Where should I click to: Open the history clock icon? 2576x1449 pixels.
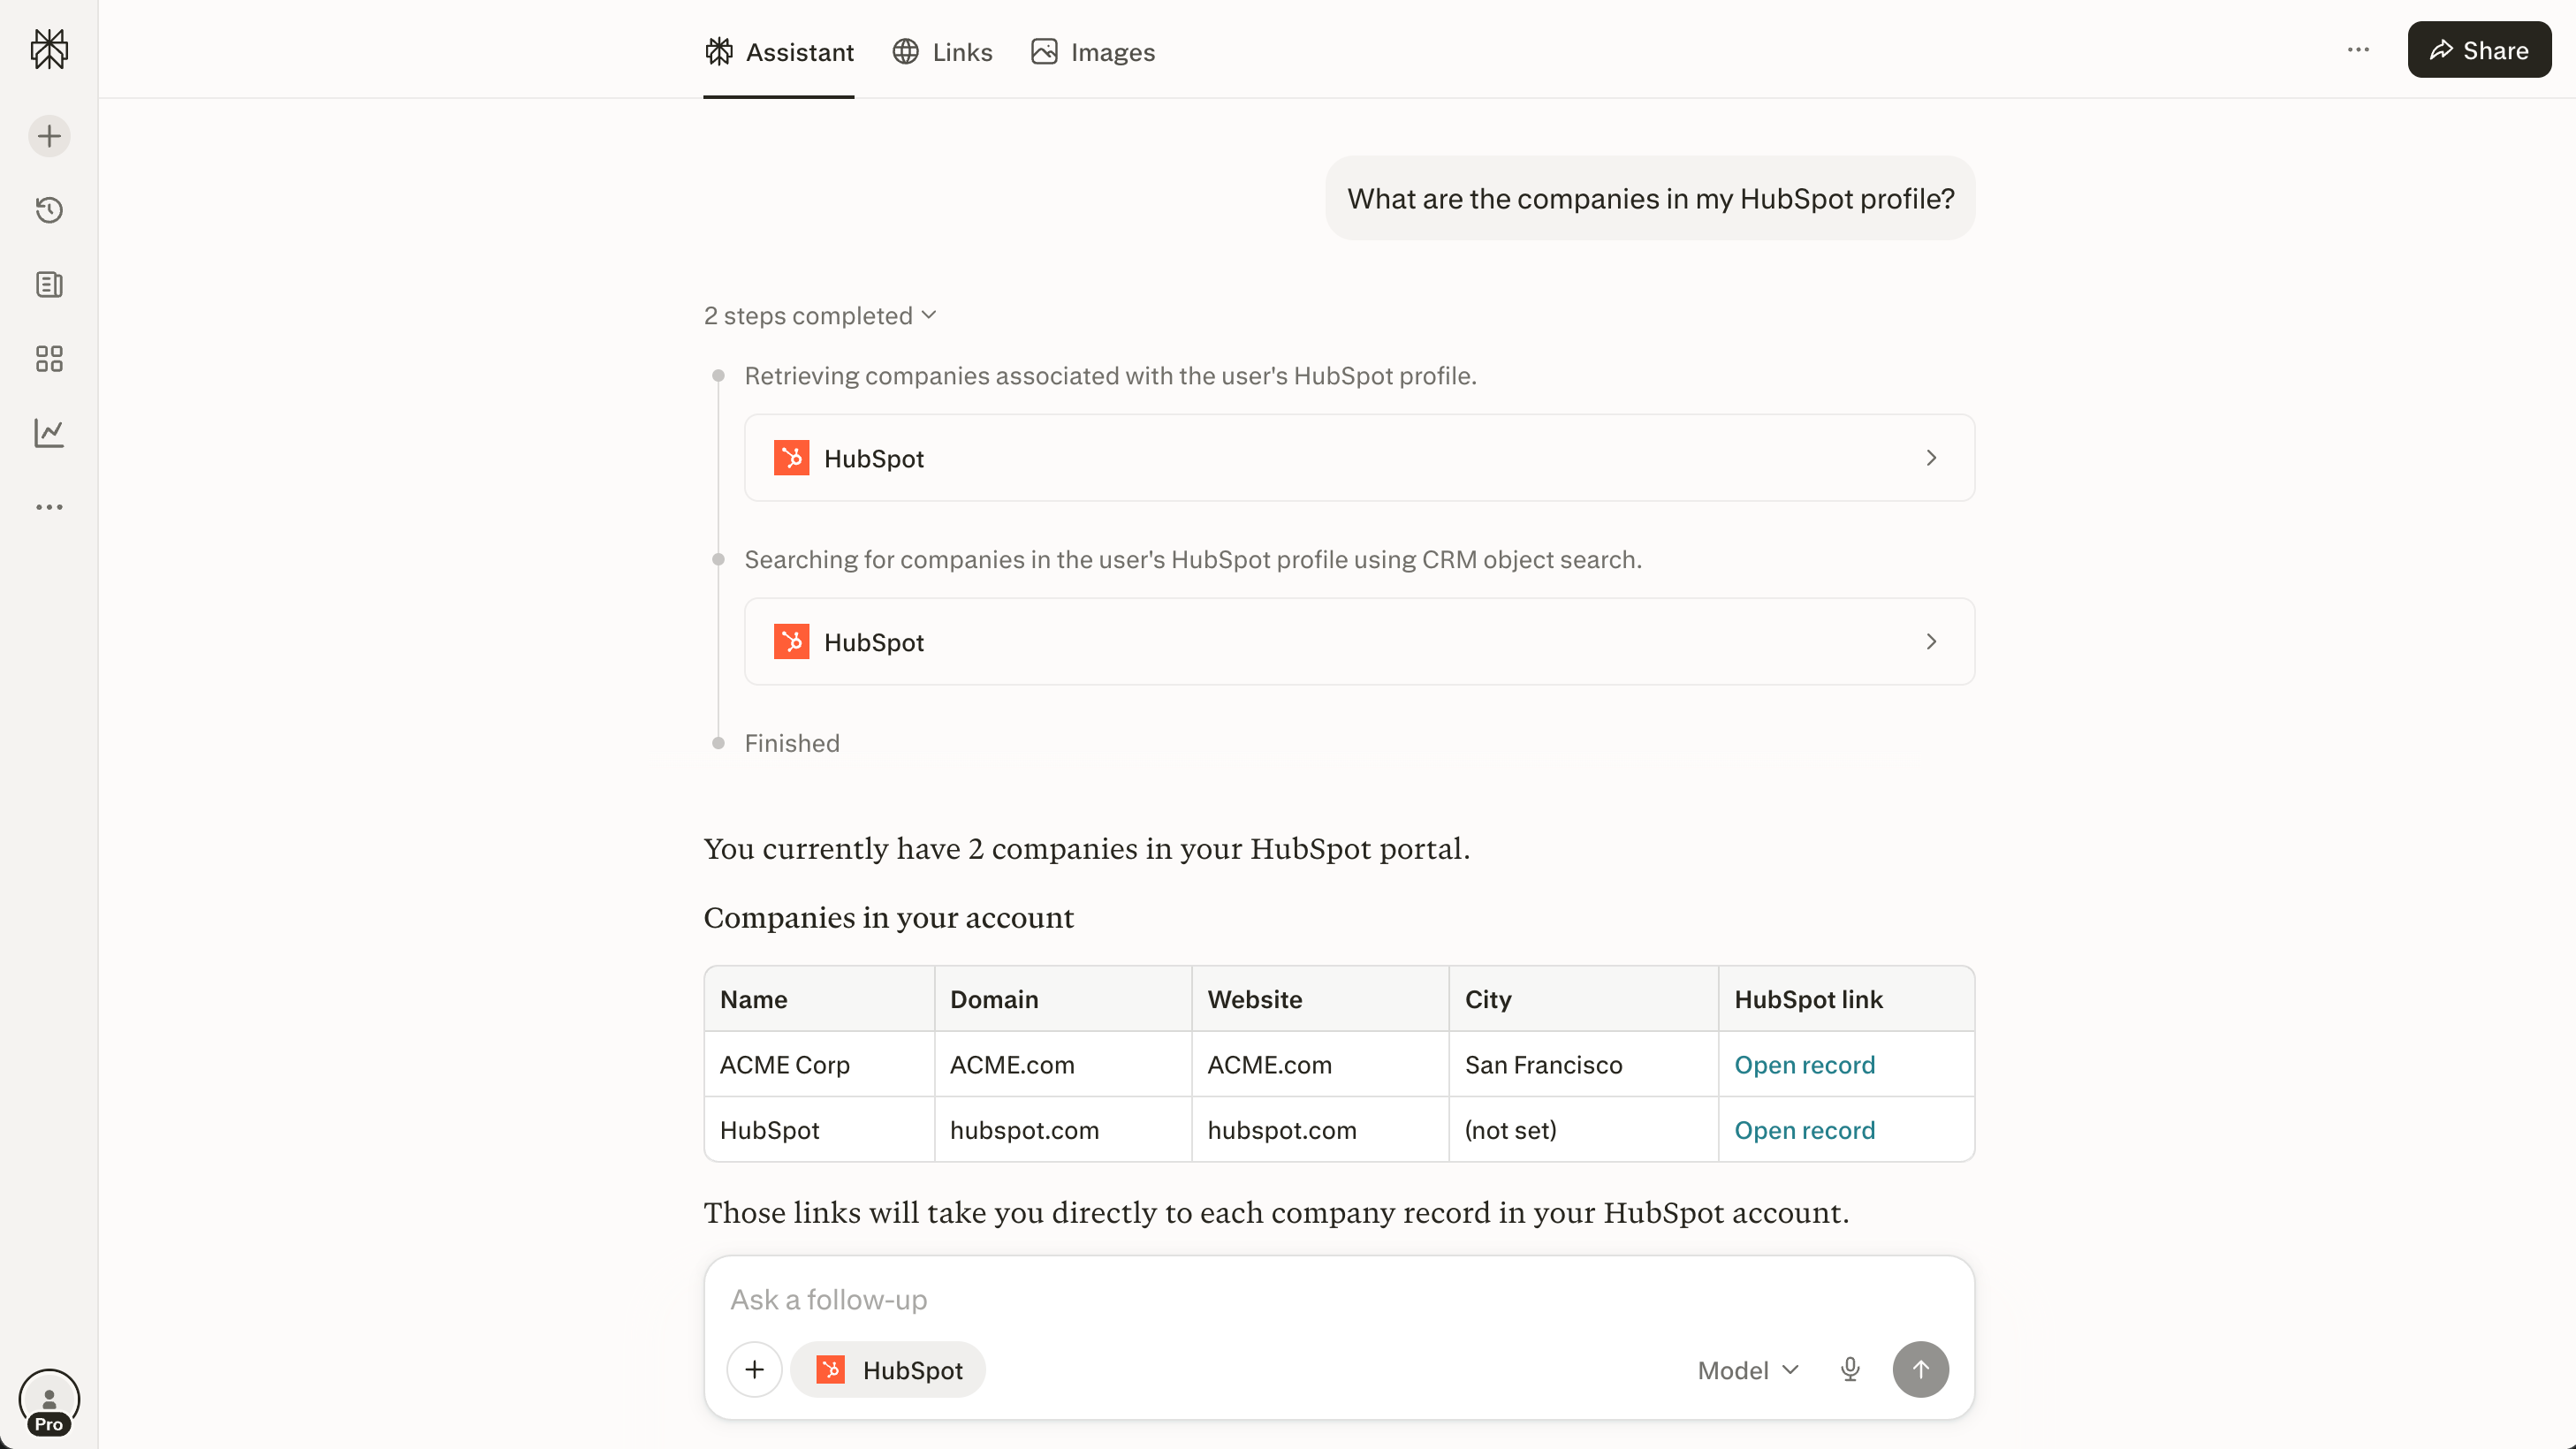point(49,210)
